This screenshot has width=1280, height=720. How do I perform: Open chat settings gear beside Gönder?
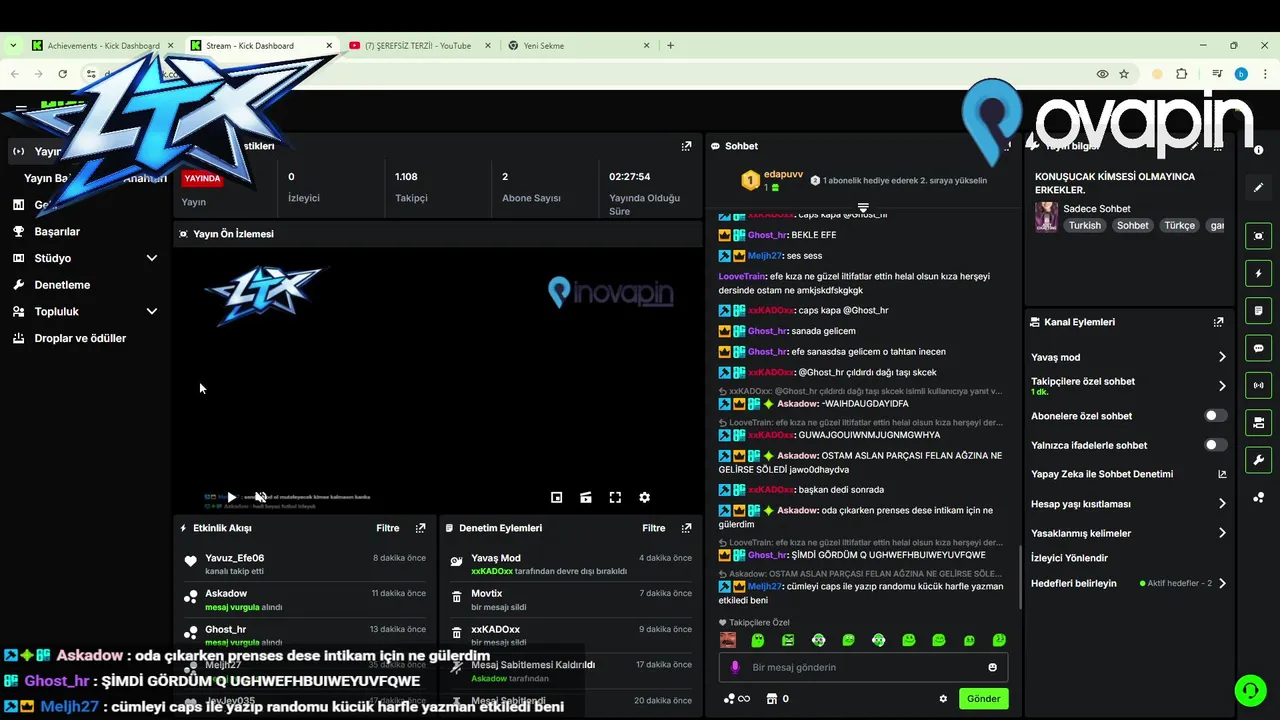click(x=942, y=699)
